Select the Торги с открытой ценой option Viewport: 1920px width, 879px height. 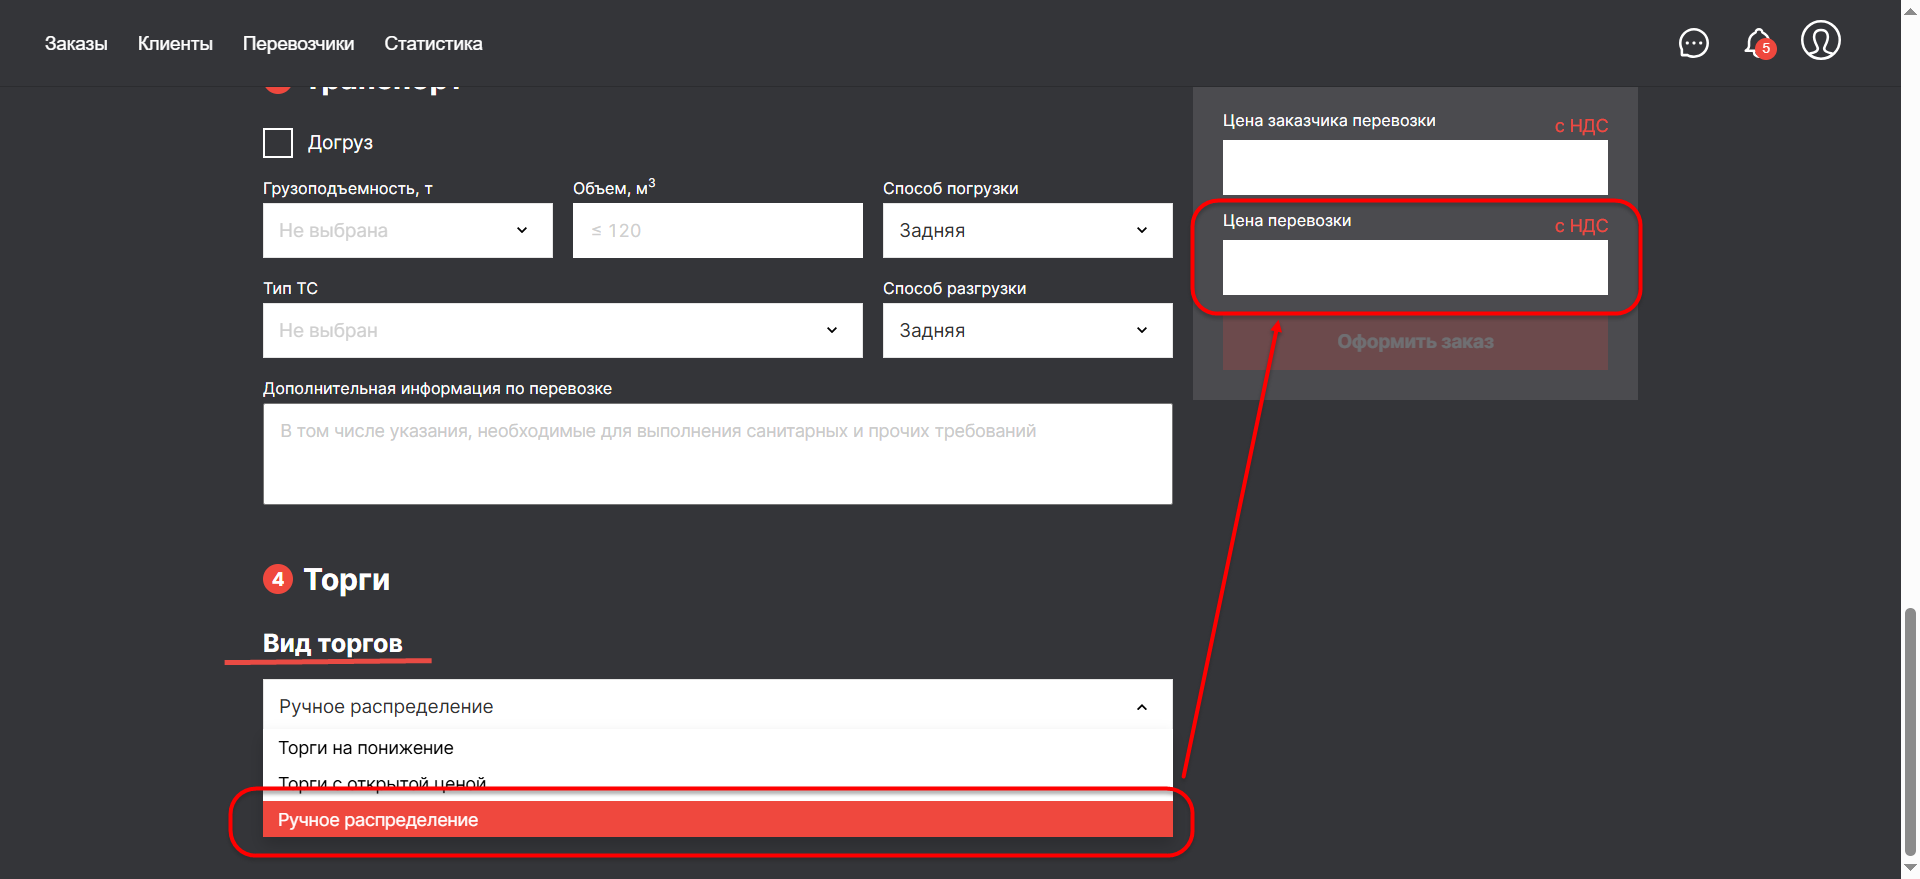382,781
